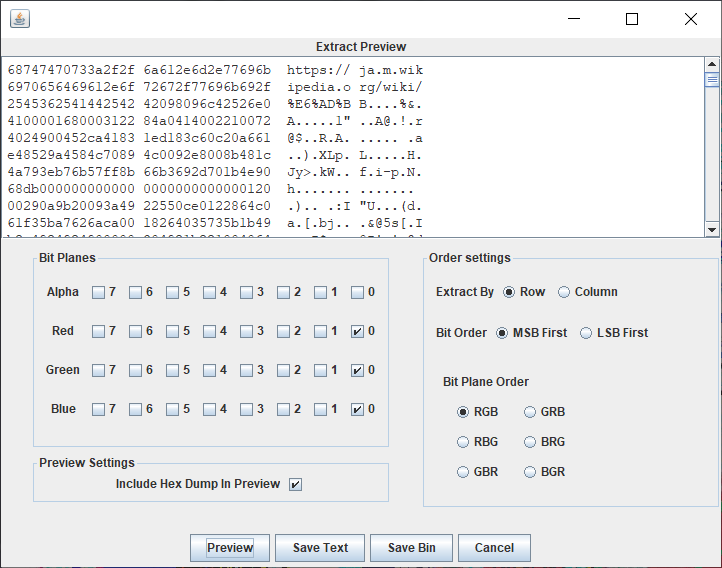The image size is (722, 568).
Task: Check Red bit plane 5
Action: click(172, 331)
